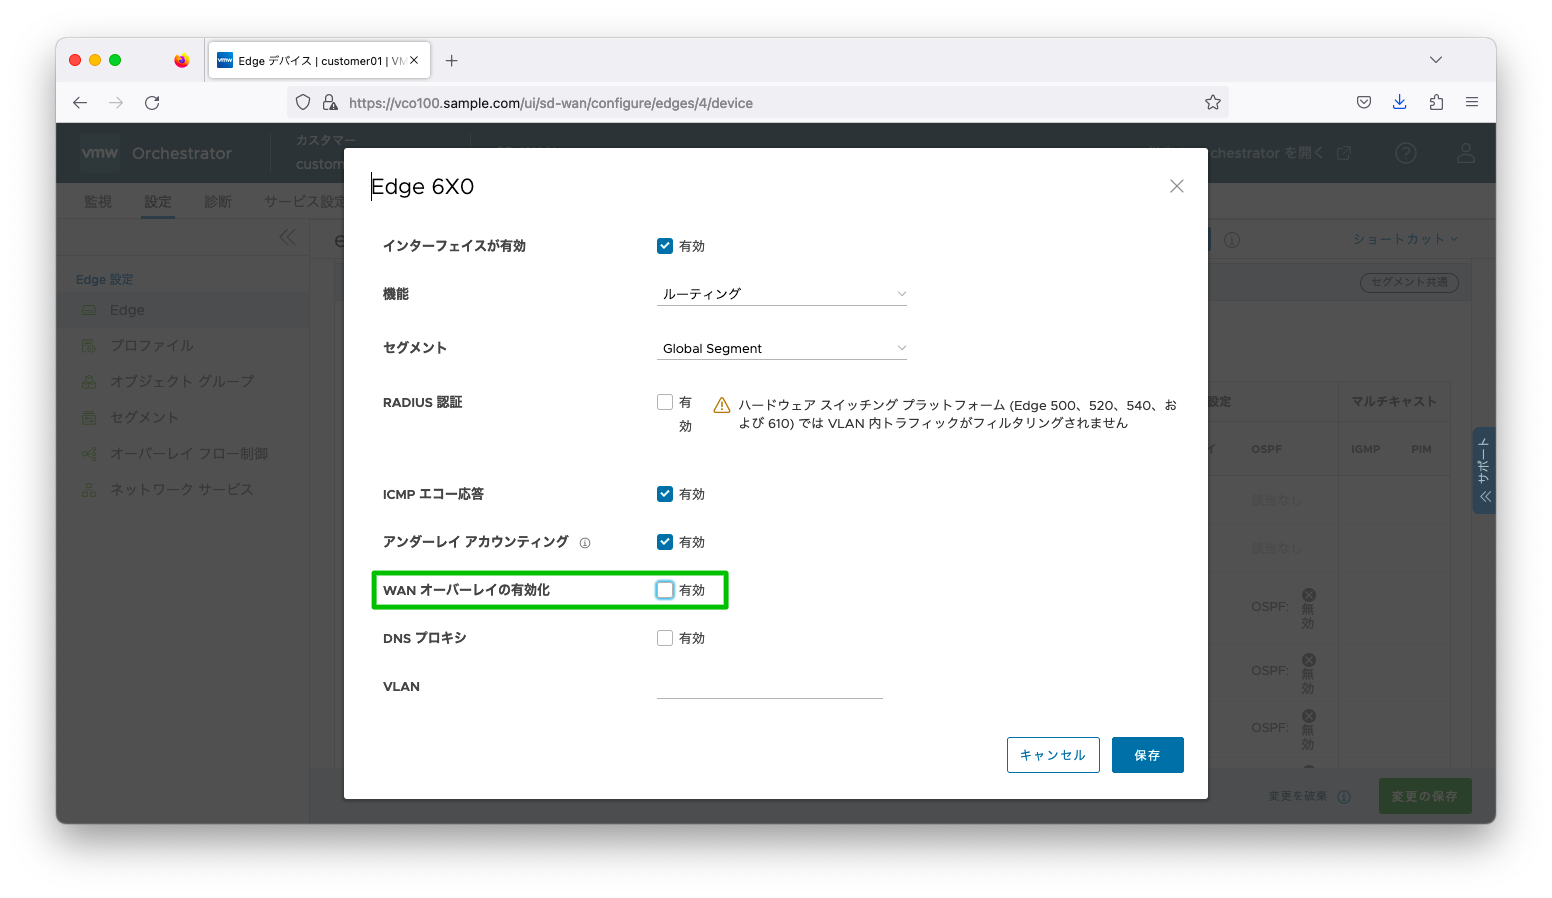
Task: Select the Edge デバイス browser tab
Action: point(310,60)
